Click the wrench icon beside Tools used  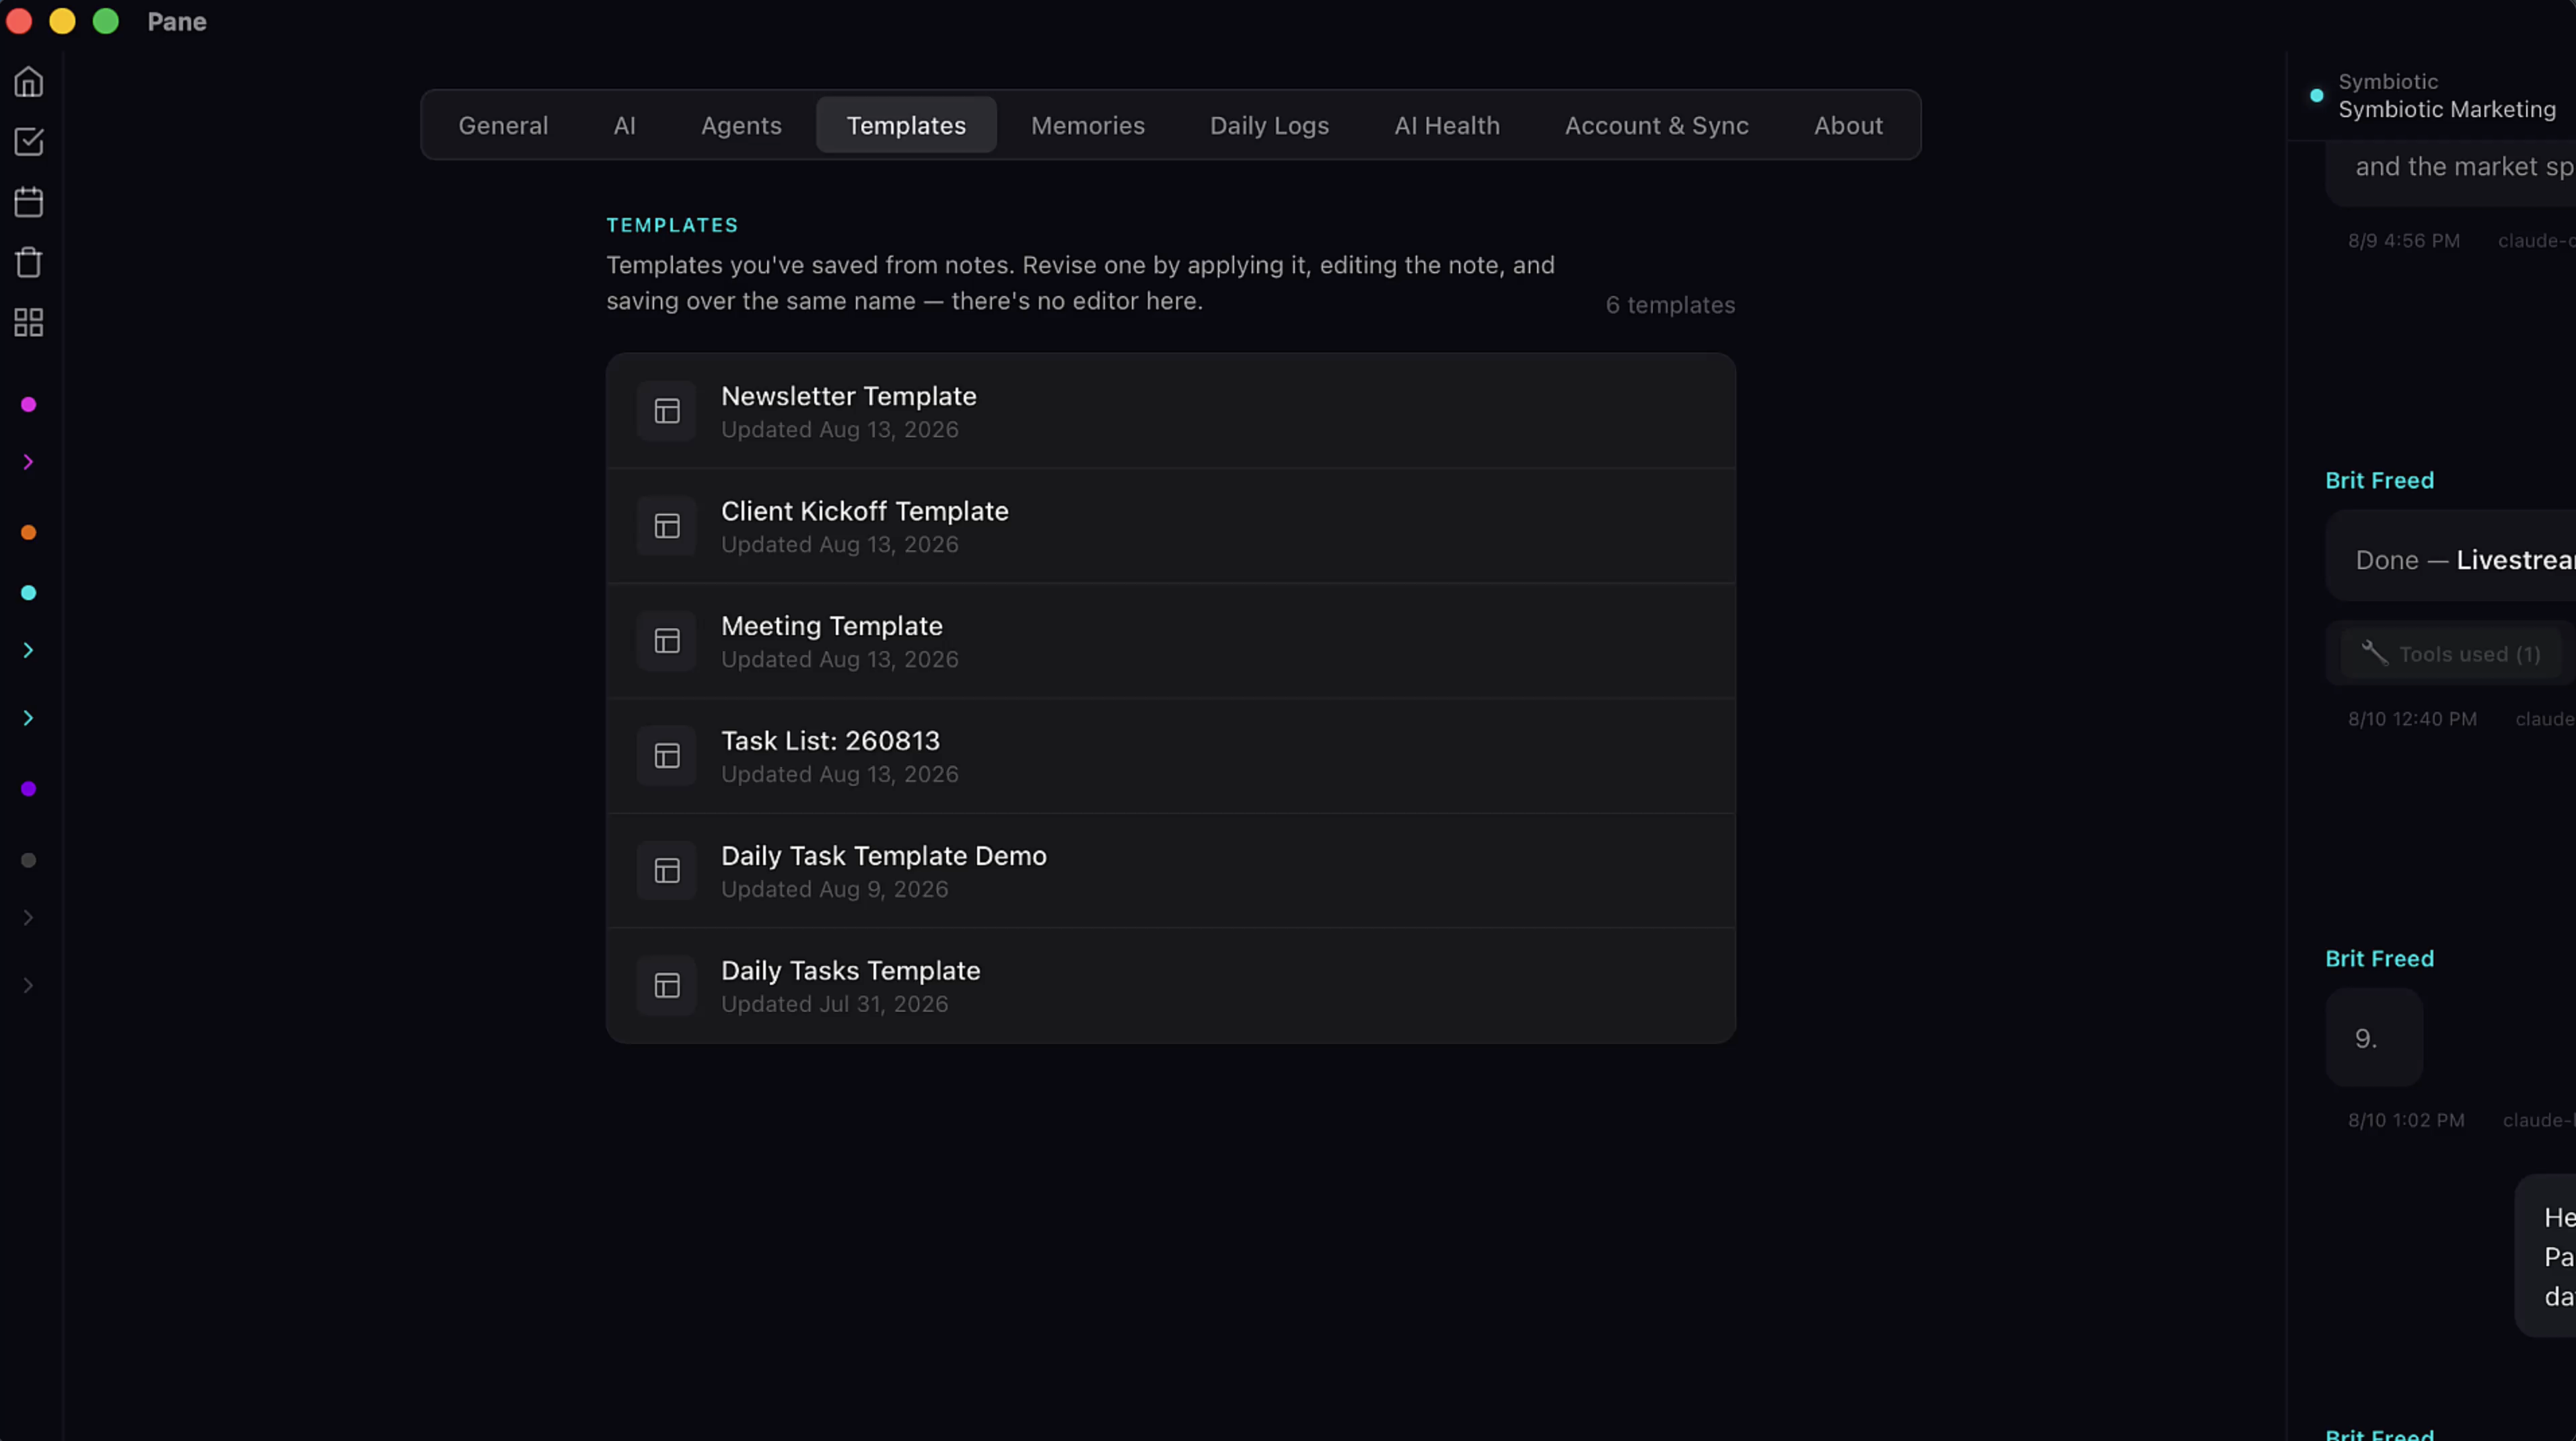pos(2374,653)
